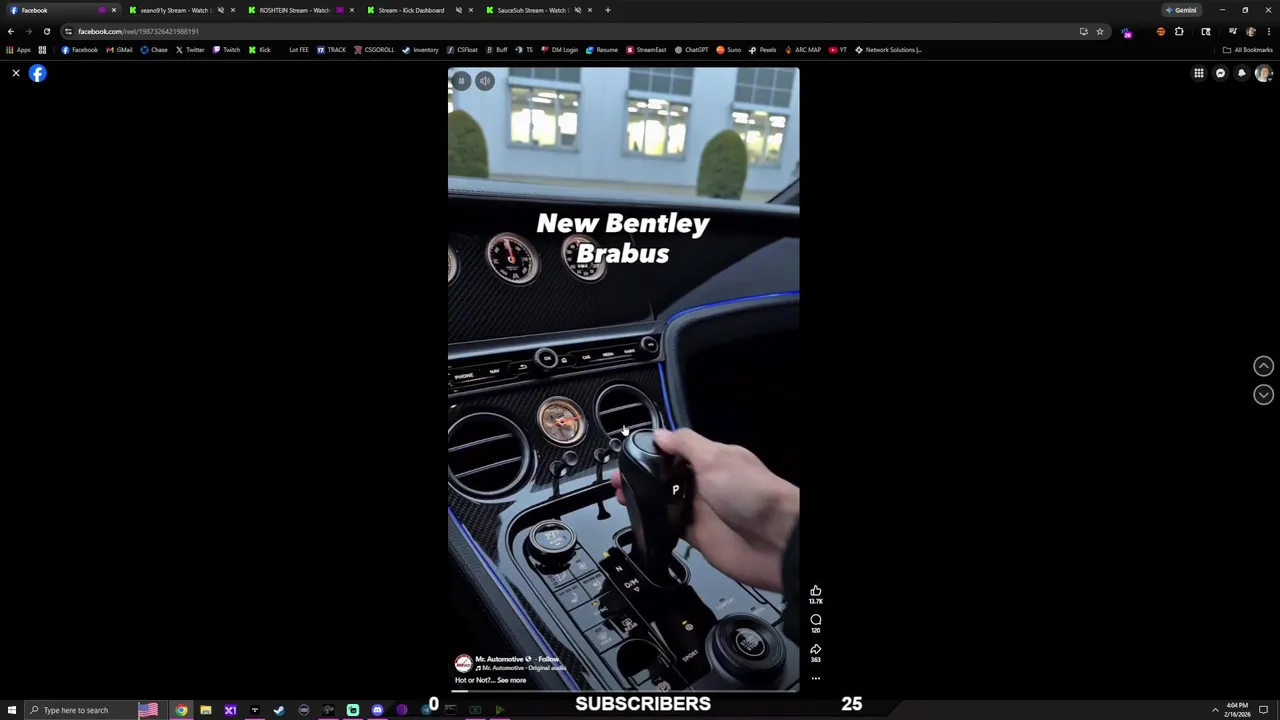Open the reel's three-dot options menu
Screen dimensions: 1280x720
tap(815, 678)
